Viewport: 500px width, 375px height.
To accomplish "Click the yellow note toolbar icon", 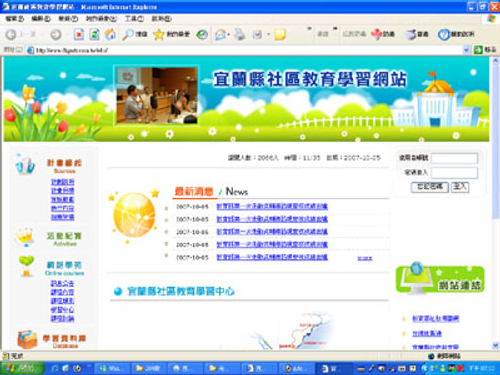I will click(x=280, y=35).
